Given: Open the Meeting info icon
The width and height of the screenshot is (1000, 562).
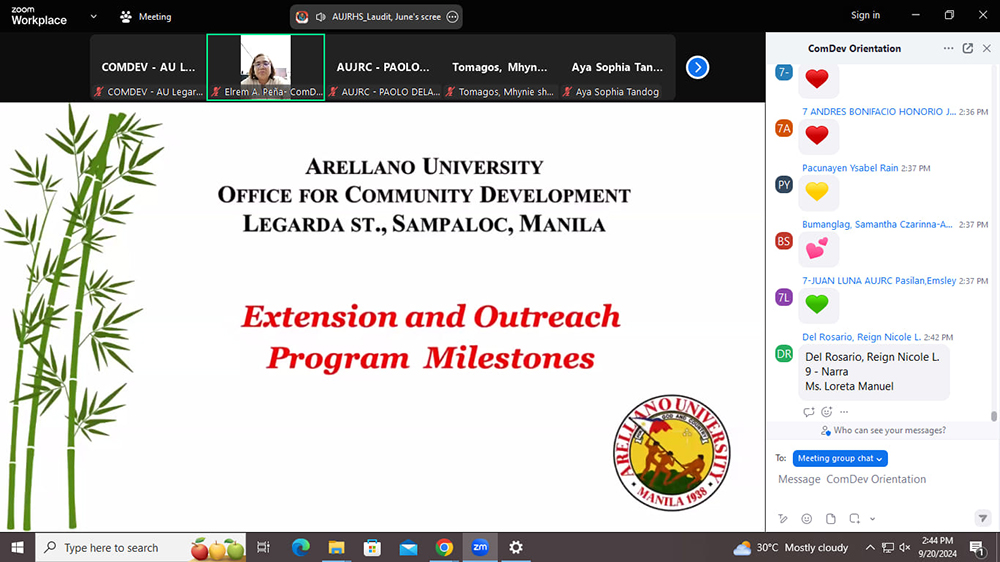Looking at the screenshot, I should tap(126, 17).
